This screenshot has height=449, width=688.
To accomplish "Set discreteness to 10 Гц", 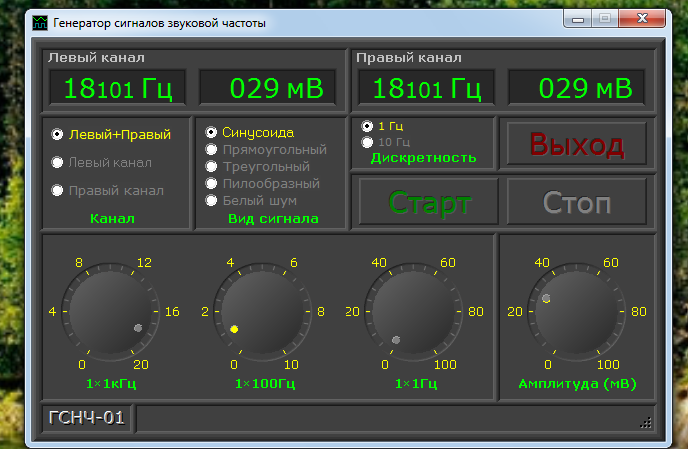I will click(x=368, y=142).
